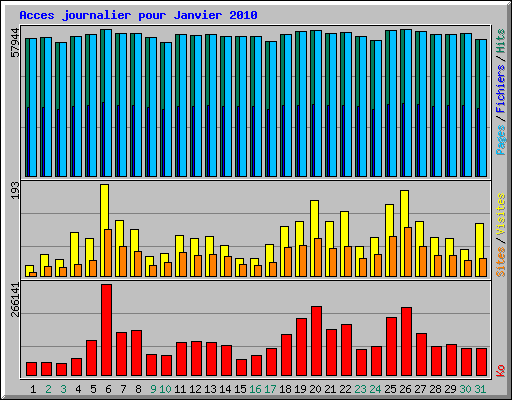Click the 193 visits axis value
Image resolution: width=512 pixels, height=400 pixels.
click(15, 191)
